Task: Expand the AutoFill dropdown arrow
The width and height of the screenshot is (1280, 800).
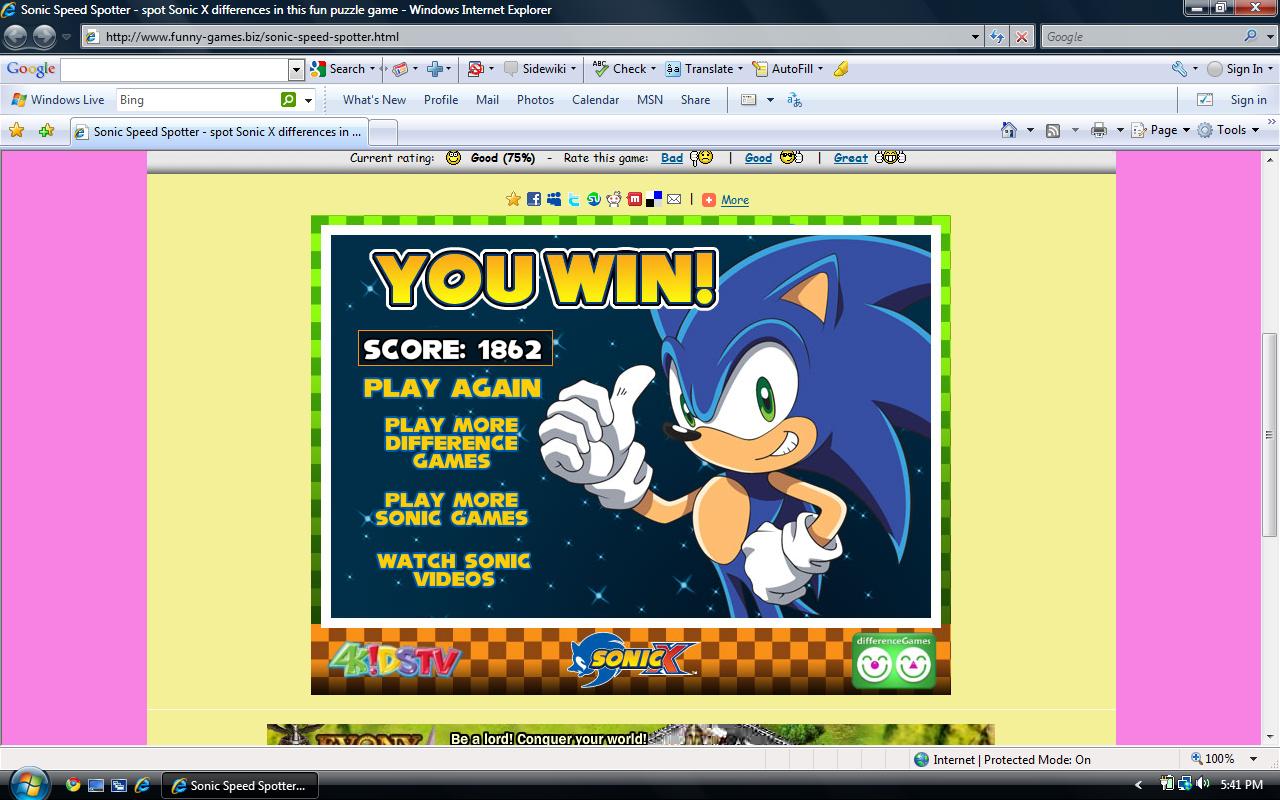Action: [820, 69]
